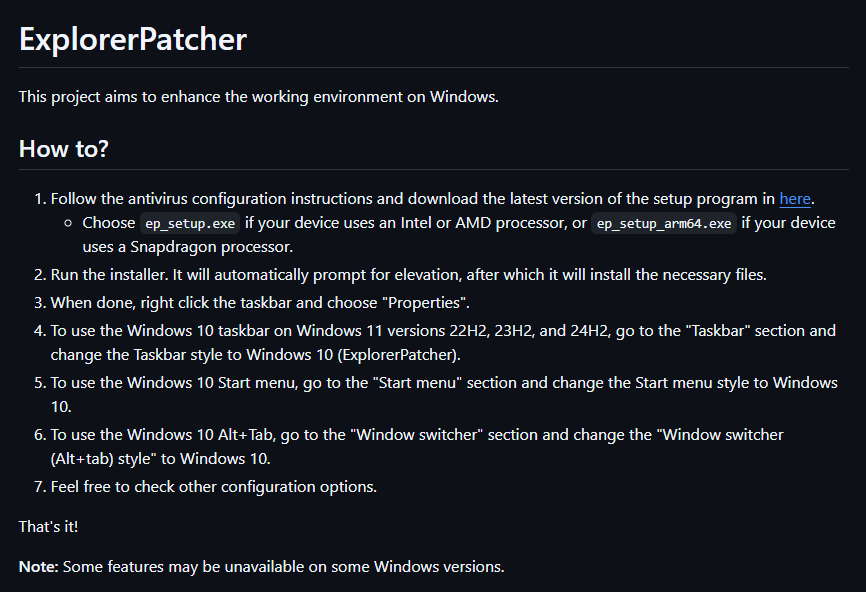Image resolution: width=866 pixels, height=592 pixels.
Task: Click the "Windows 10 (ExplorerPatcher)" taskbar style text
Action: 353,355
